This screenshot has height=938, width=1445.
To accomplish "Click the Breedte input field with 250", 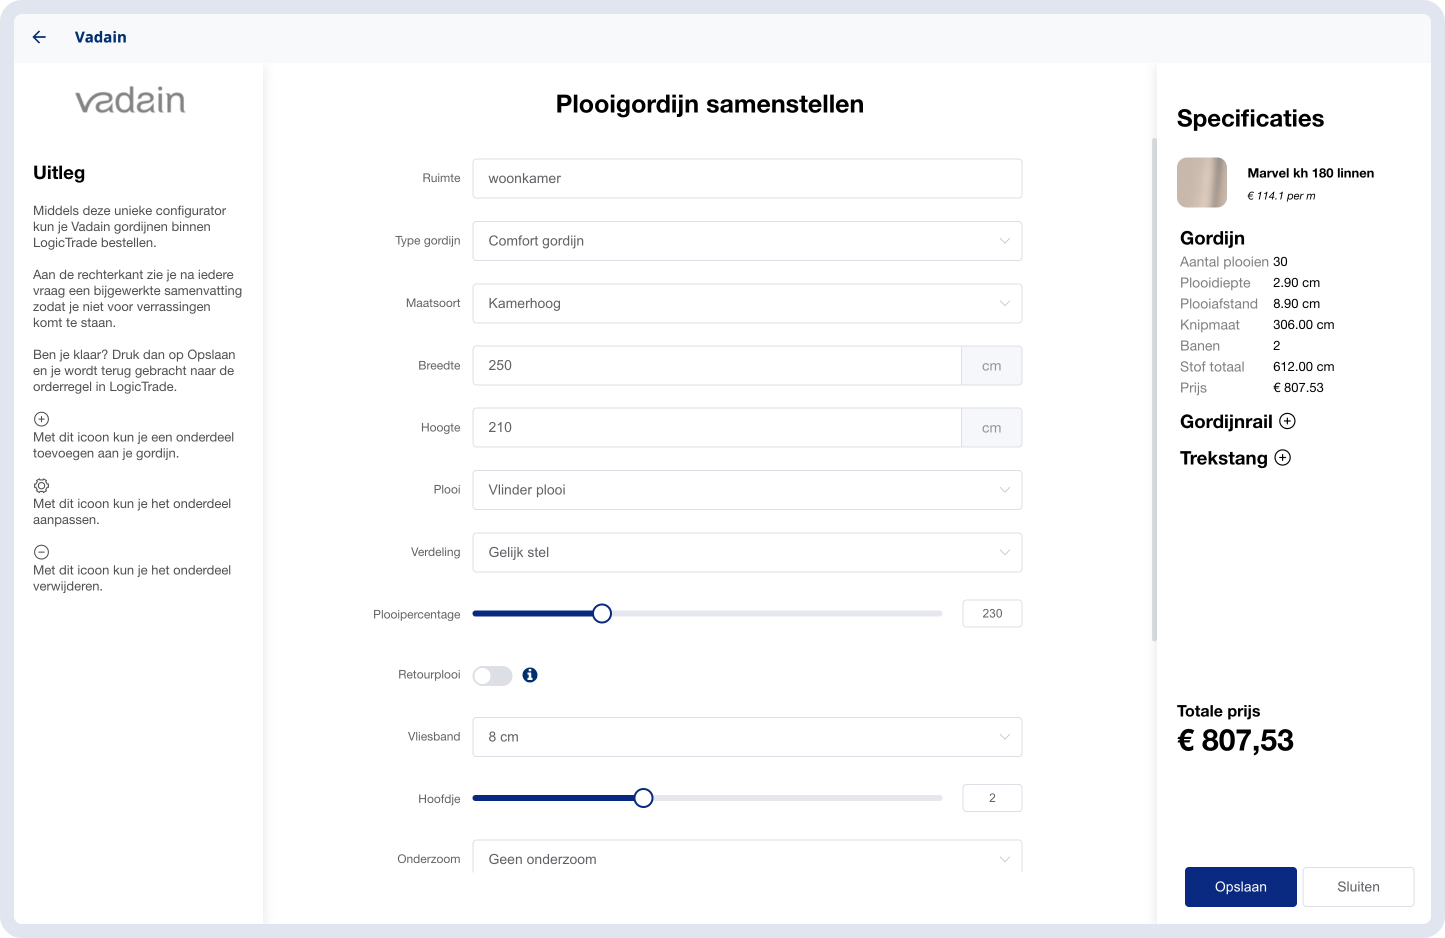I will [716, 366].
